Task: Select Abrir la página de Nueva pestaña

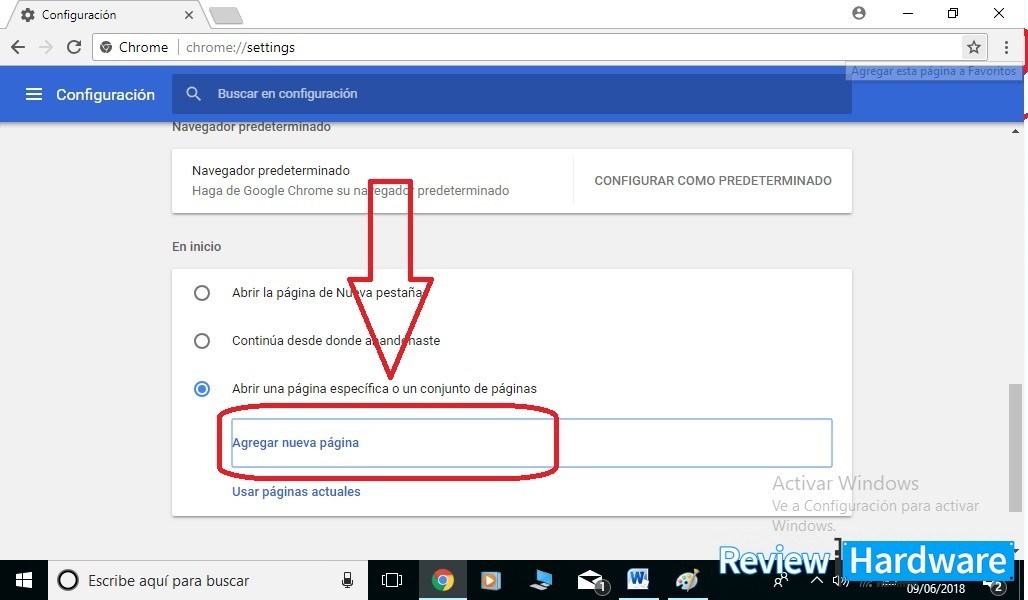Action: click(x=202, y=292)
